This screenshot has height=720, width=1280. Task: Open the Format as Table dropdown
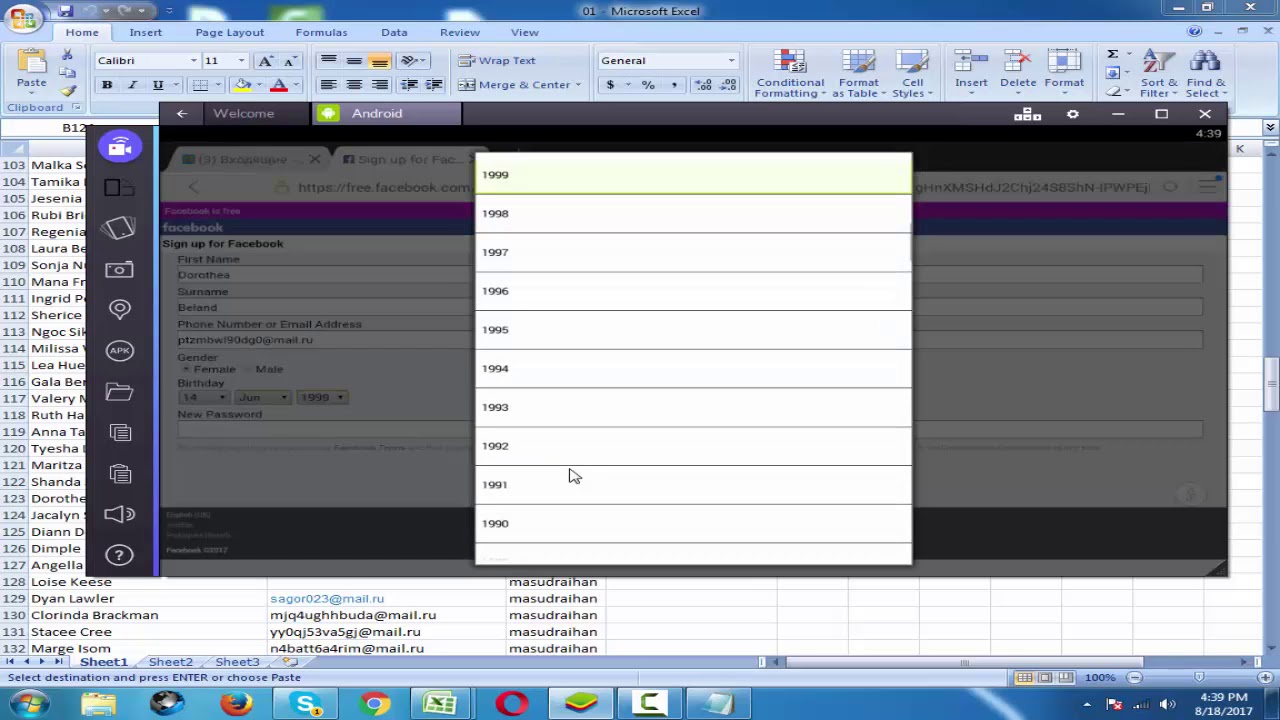tap(858, 74)
